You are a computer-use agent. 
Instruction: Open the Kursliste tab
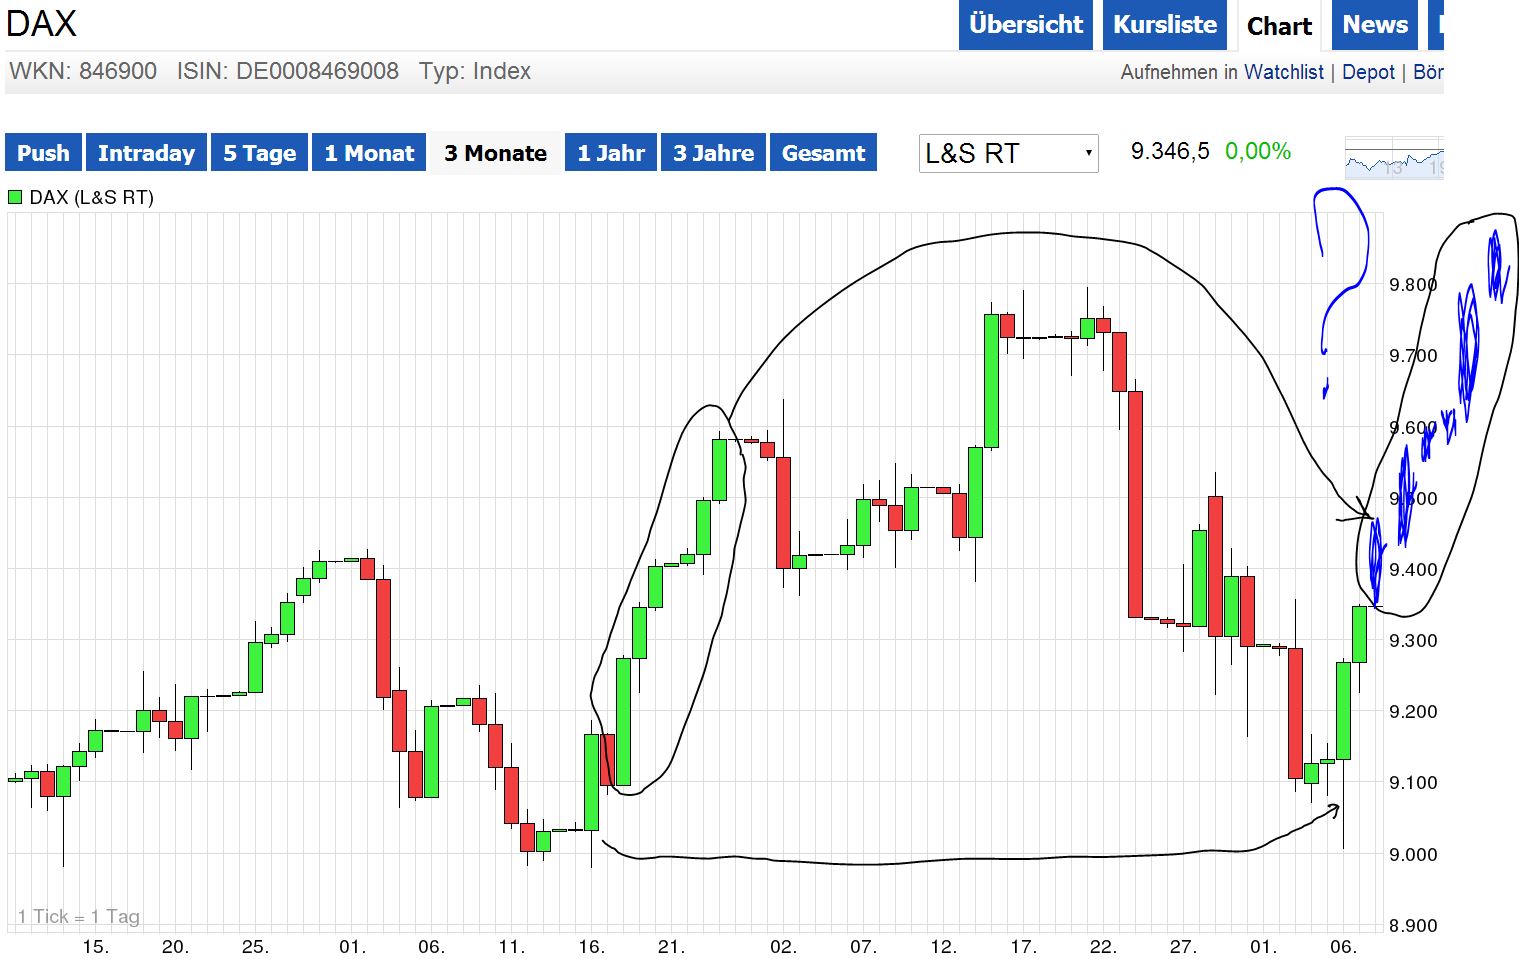1164,25
